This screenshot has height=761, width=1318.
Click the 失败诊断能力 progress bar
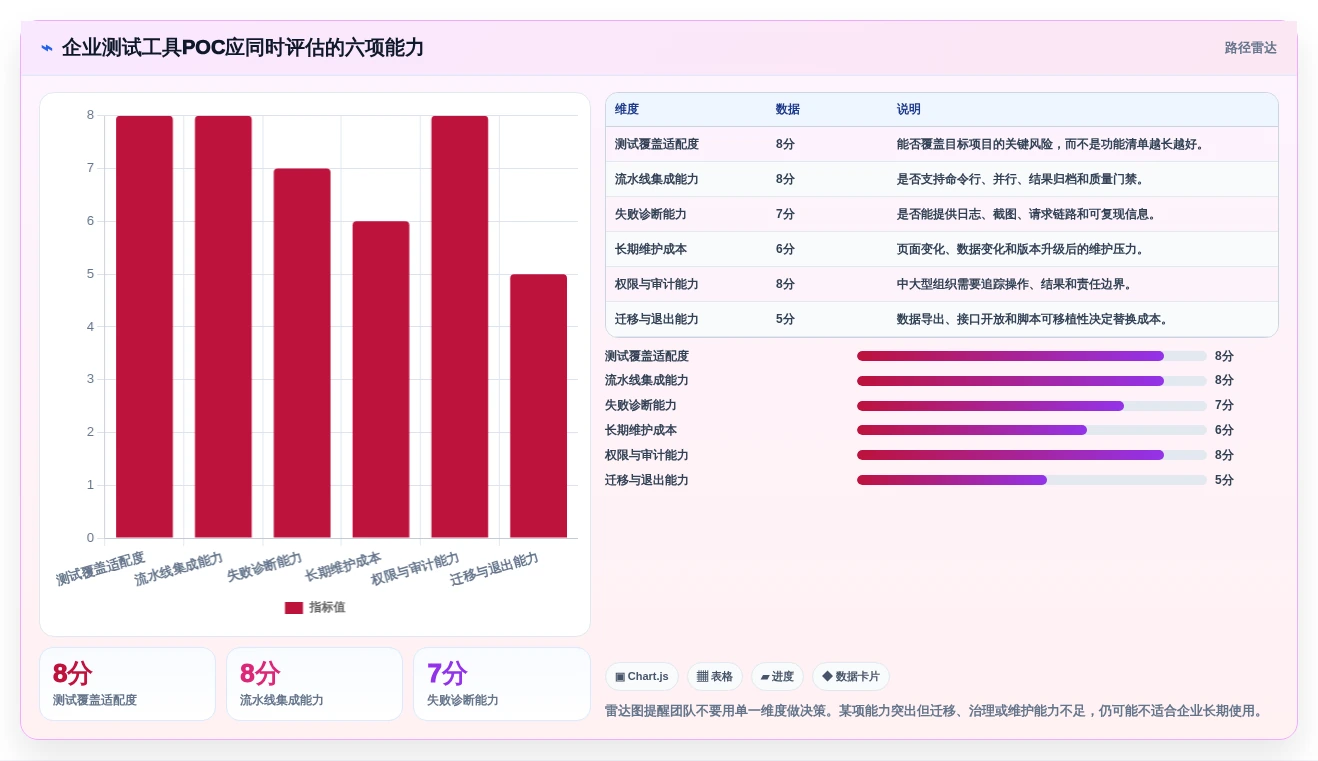pyautogui.click(x=1031, y=406)
